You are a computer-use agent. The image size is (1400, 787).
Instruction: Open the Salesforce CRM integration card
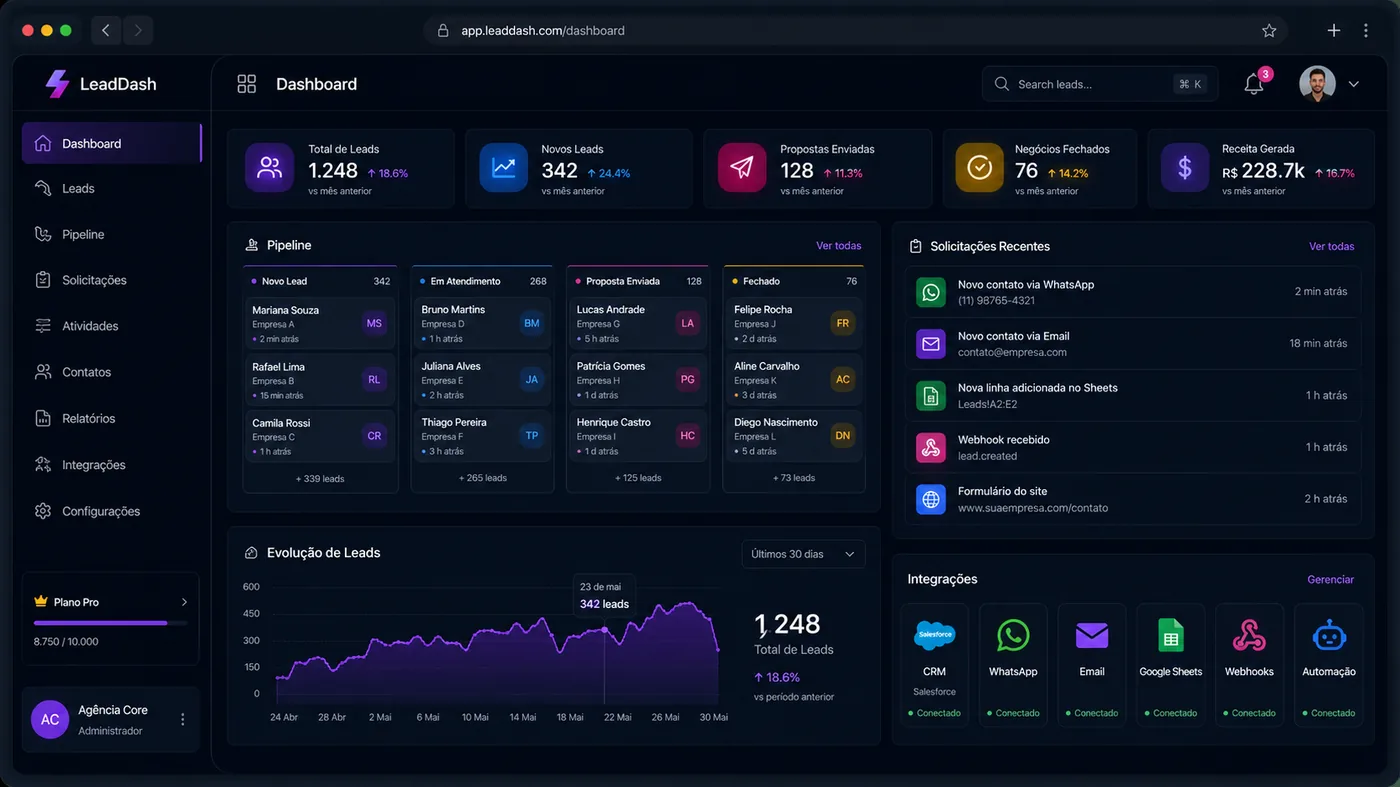tap(935, 664)
